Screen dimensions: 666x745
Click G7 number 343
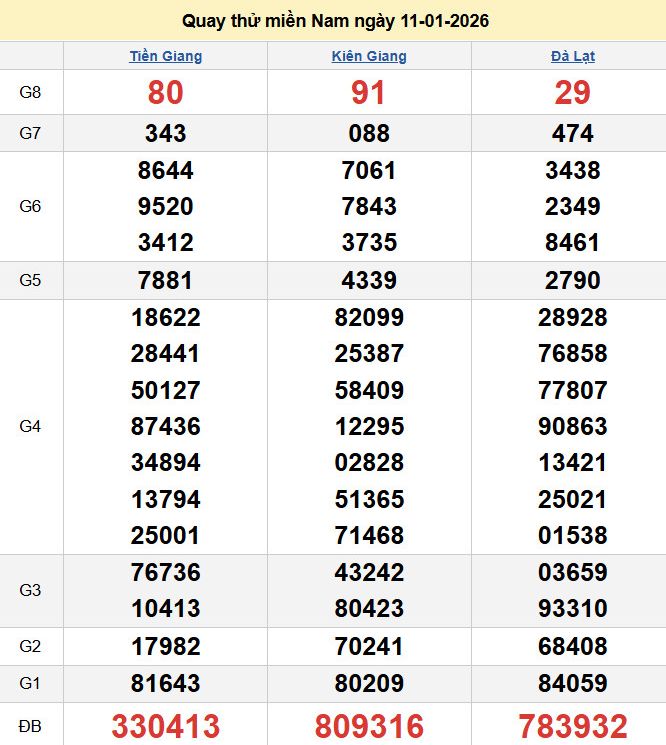coord(165,133)
